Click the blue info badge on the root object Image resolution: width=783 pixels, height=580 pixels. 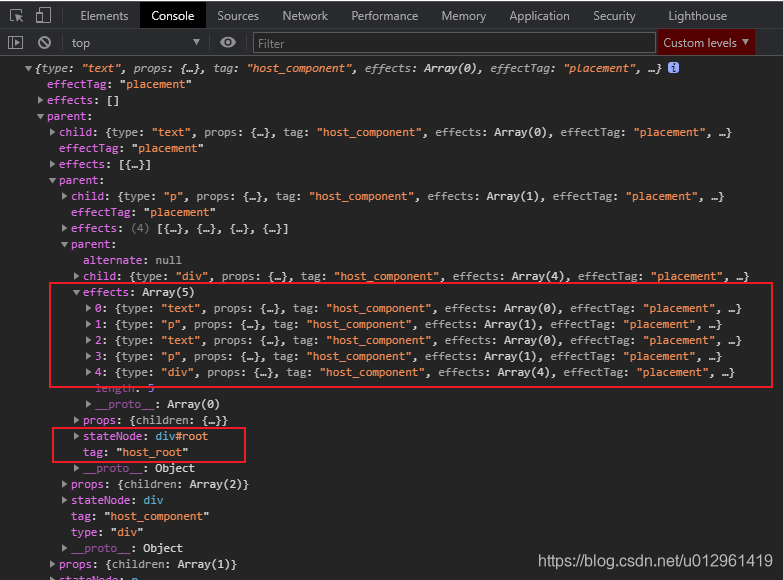point(673,68)
